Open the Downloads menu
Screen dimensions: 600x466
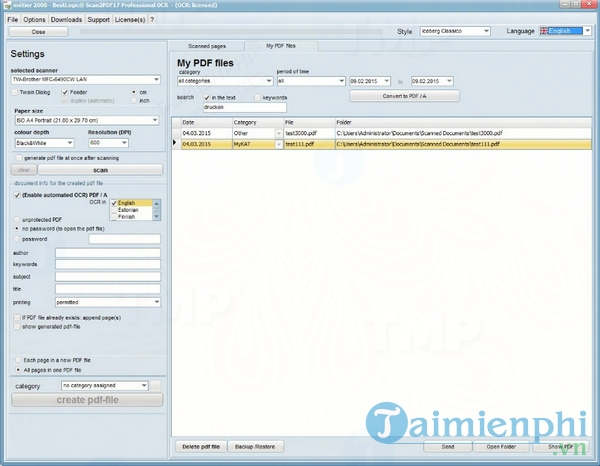tap(66, 20)
